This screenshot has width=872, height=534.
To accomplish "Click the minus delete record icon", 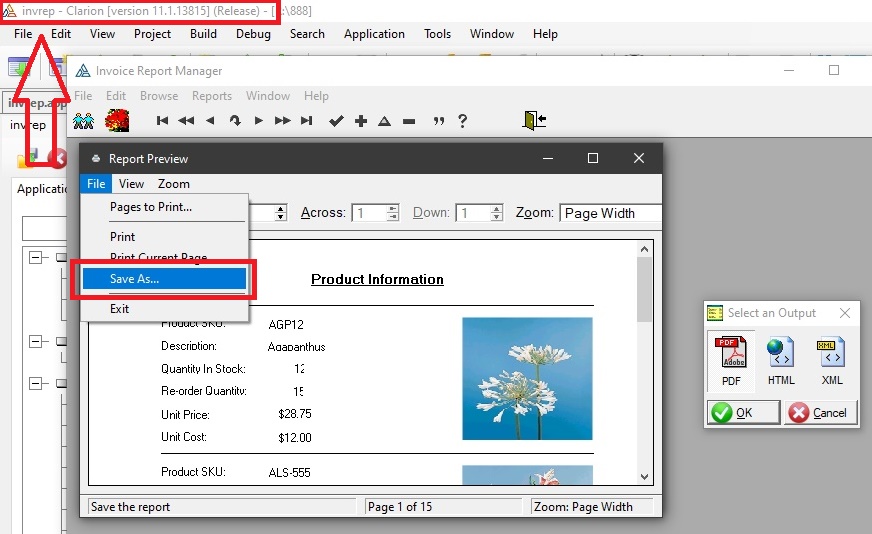I will tap(409, 121).
